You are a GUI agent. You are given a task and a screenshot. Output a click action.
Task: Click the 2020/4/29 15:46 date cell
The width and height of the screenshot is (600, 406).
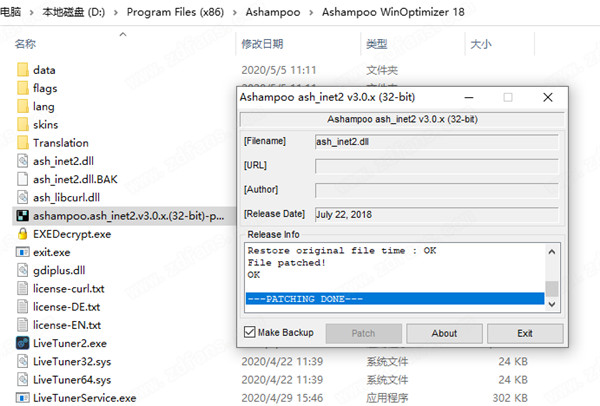282,398
